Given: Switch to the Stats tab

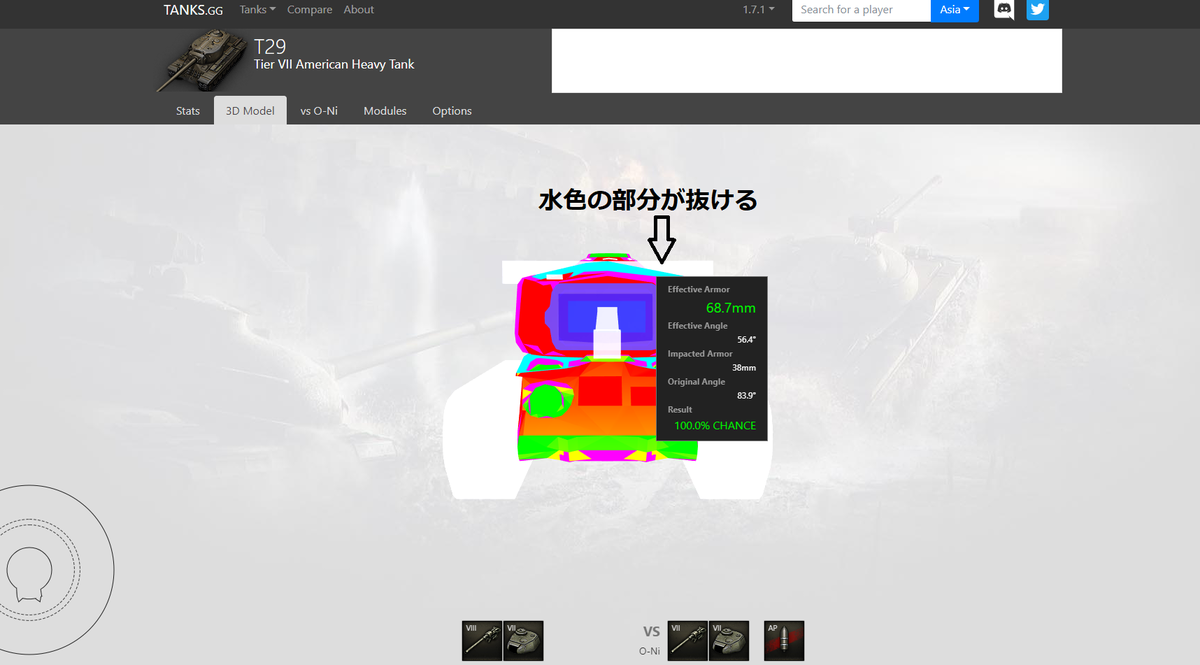Looking at the screenshot, I should point(187,110).
